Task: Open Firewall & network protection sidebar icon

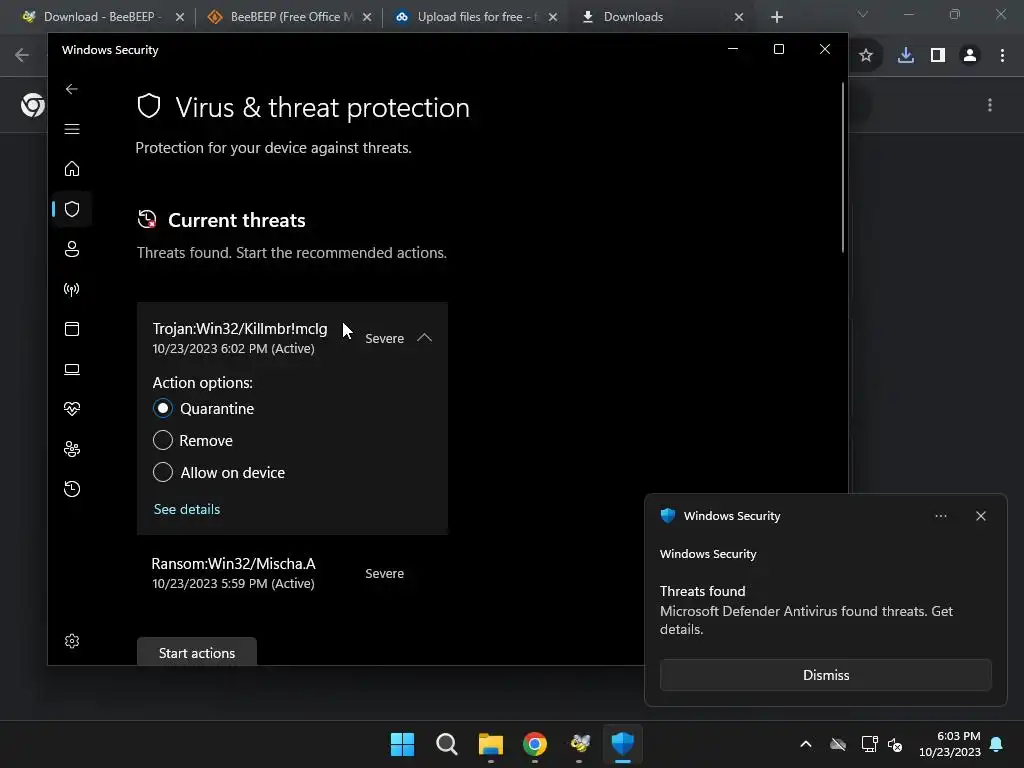Action: 72,289
